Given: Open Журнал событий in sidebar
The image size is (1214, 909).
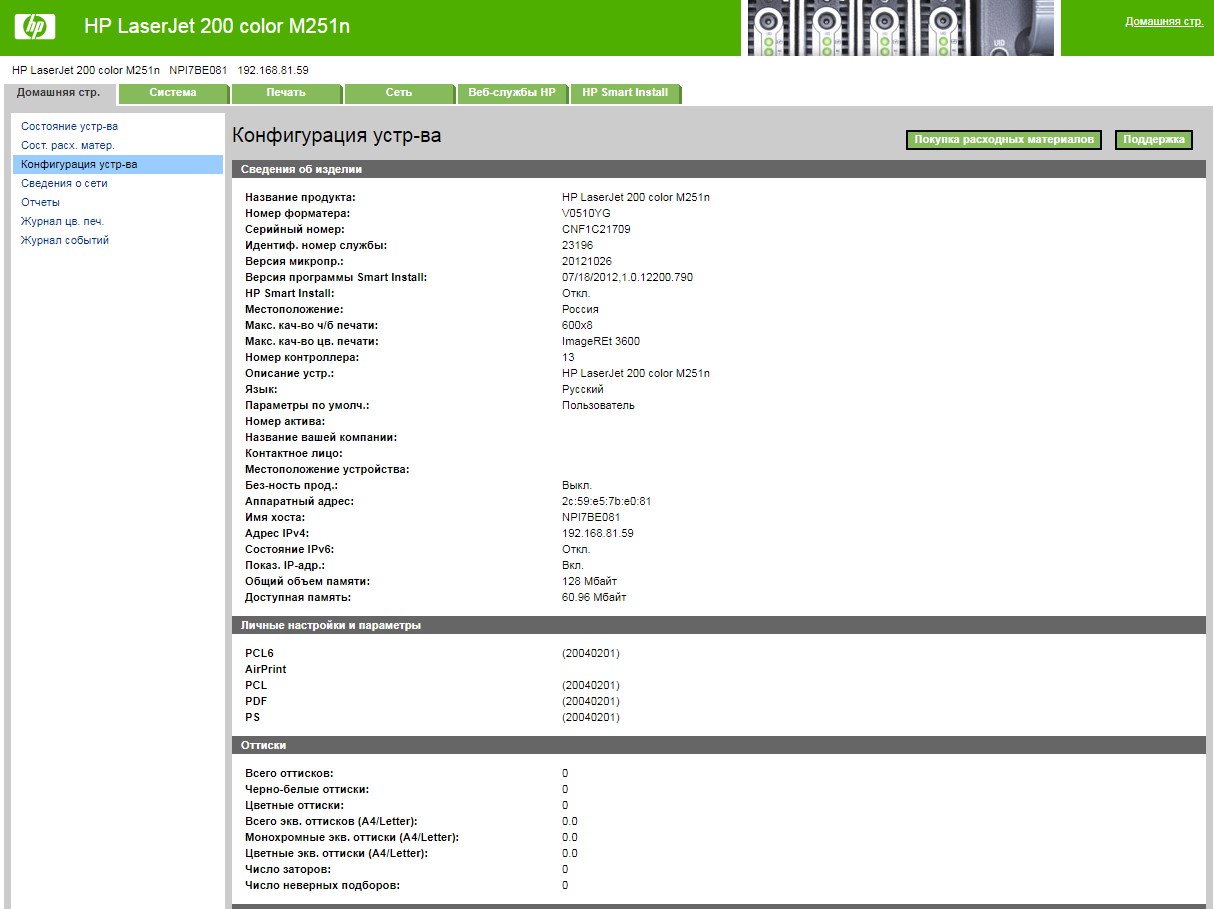Looking at the screenshot, I should [65, 240].
